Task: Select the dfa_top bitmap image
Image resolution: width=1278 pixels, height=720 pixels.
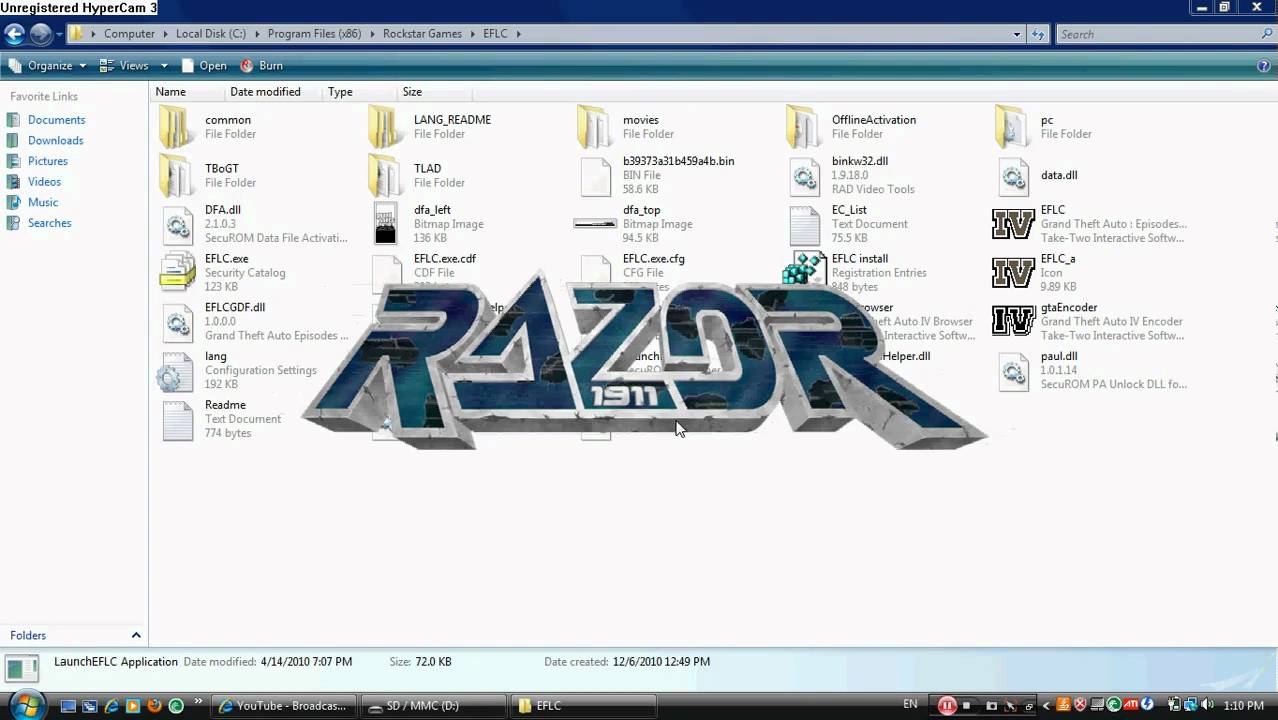Action: (634, 225)
